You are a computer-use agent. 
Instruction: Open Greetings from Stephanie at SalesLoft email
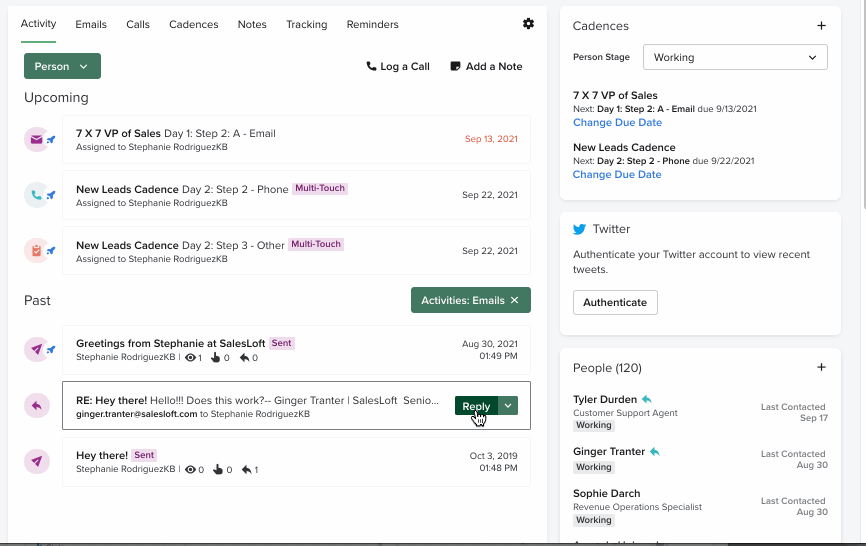click(x=297, y=350)
